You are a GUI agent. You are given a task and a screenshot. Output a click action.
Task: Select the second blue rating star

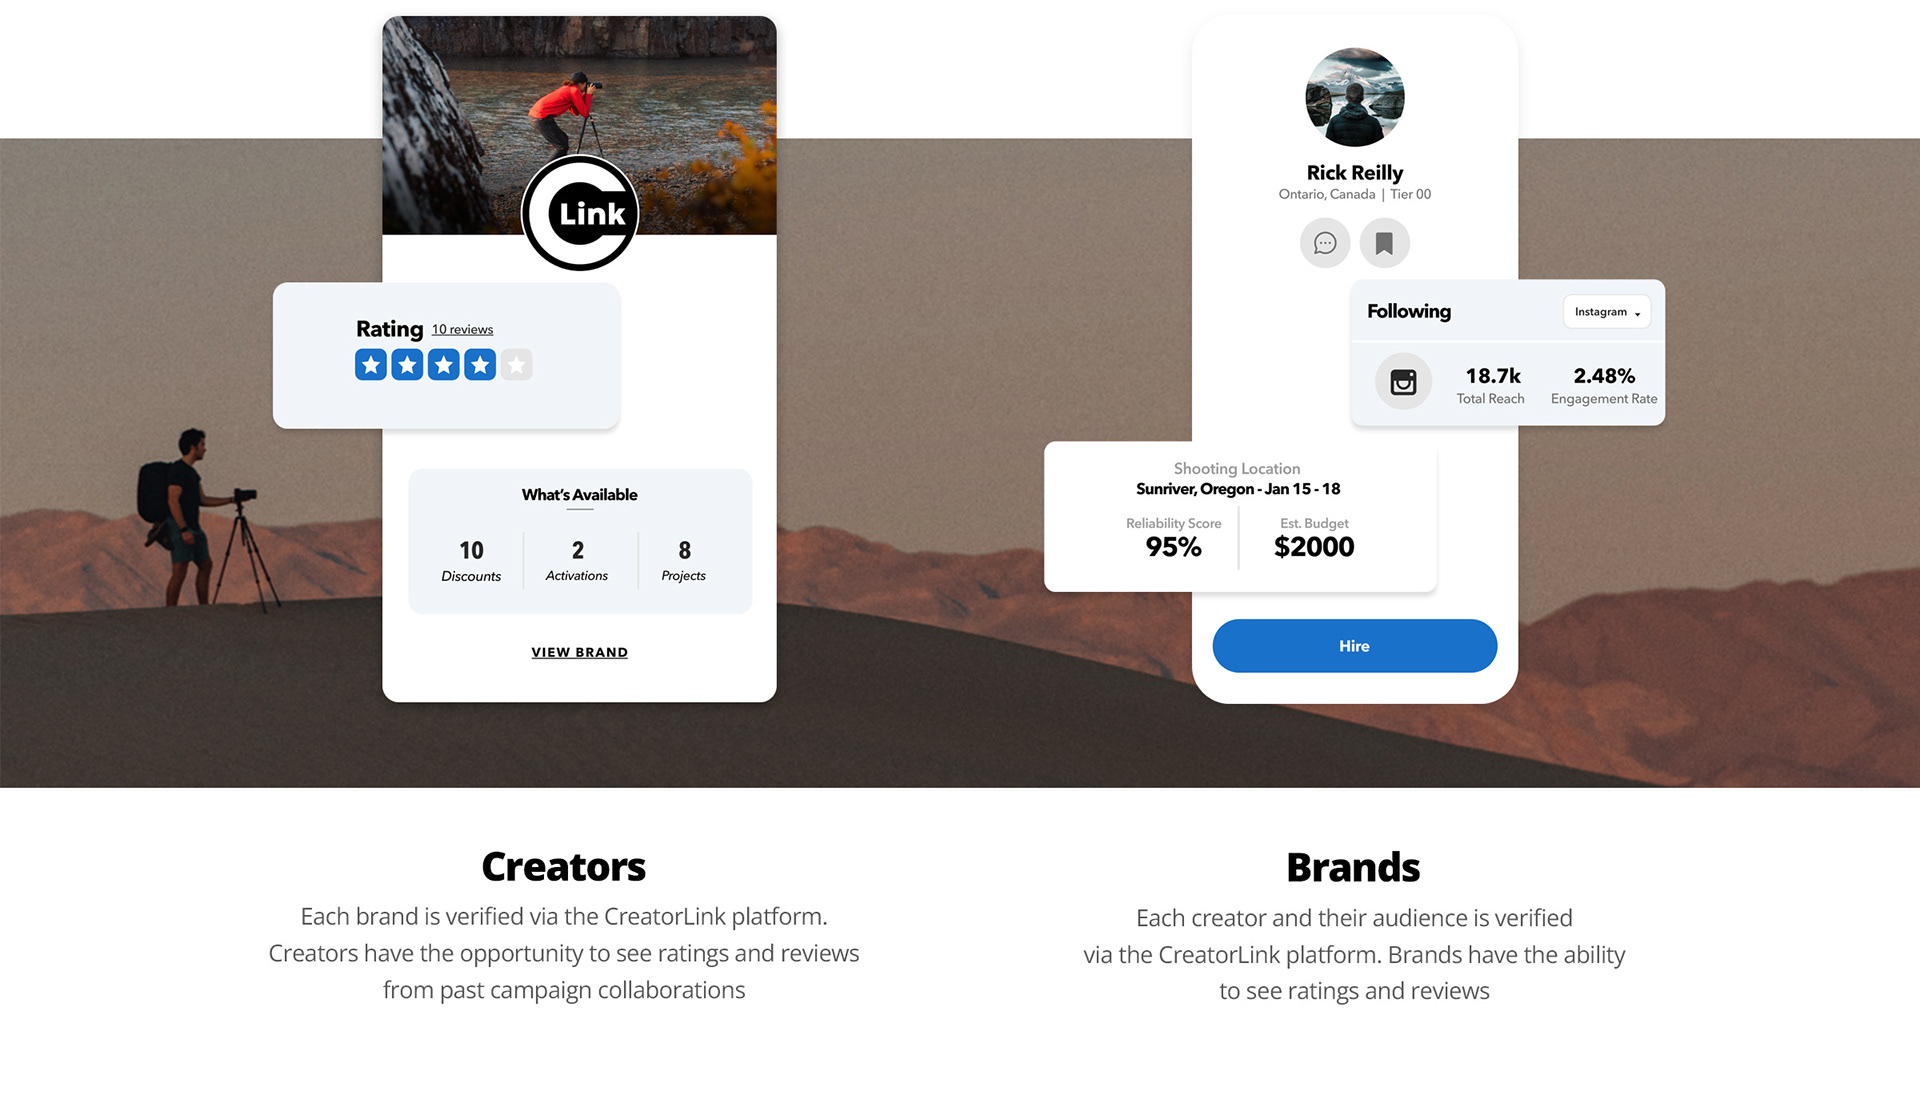407,365
